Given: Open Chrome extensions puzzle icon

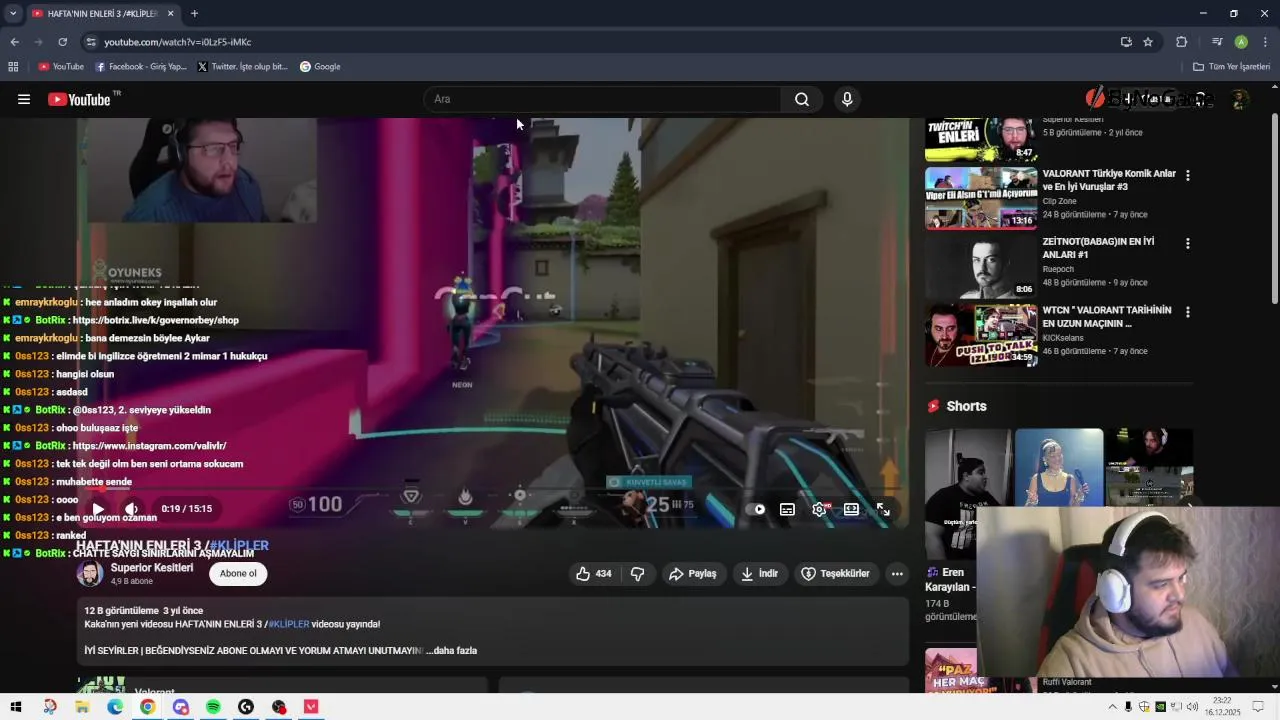Looking at the screenshot, I should pos(1181,42).
